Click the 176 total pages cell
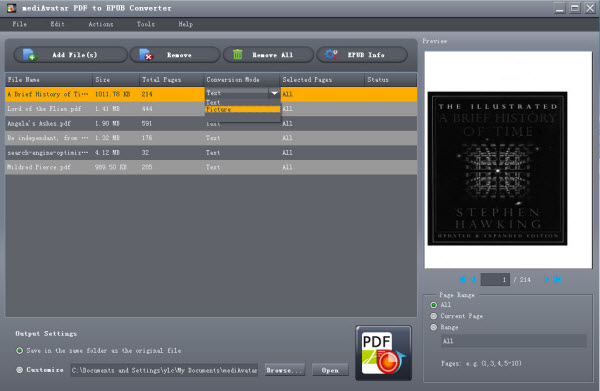The image size is (600, 391). click(x=147, y=138)
